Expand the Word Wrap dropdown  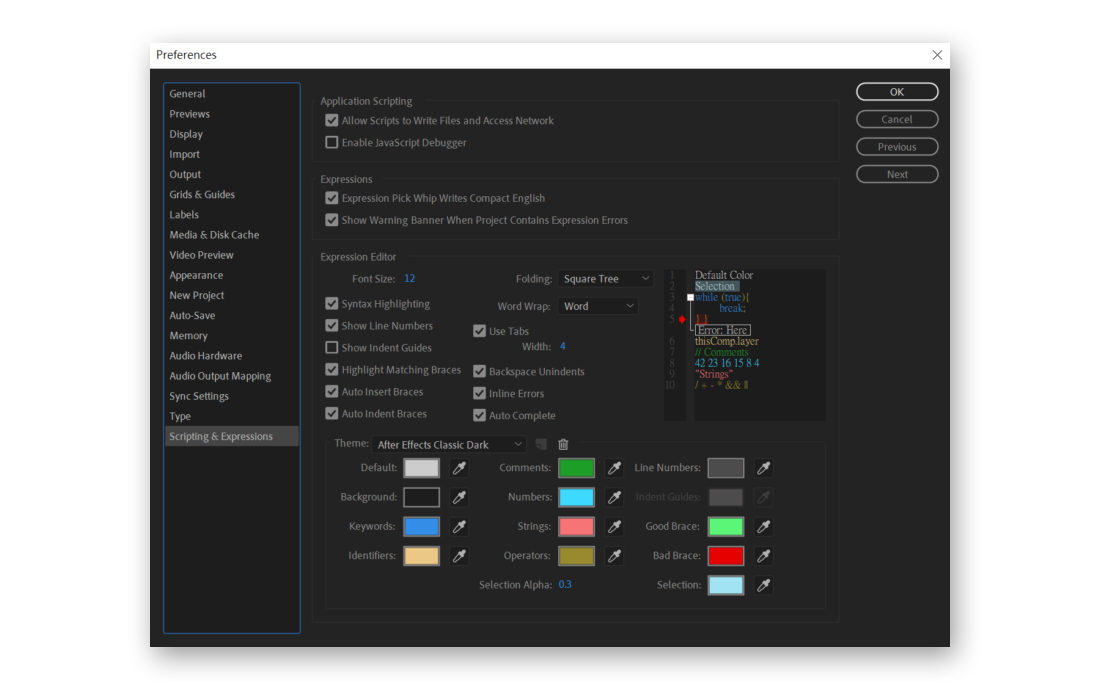[x=597, y=306]
